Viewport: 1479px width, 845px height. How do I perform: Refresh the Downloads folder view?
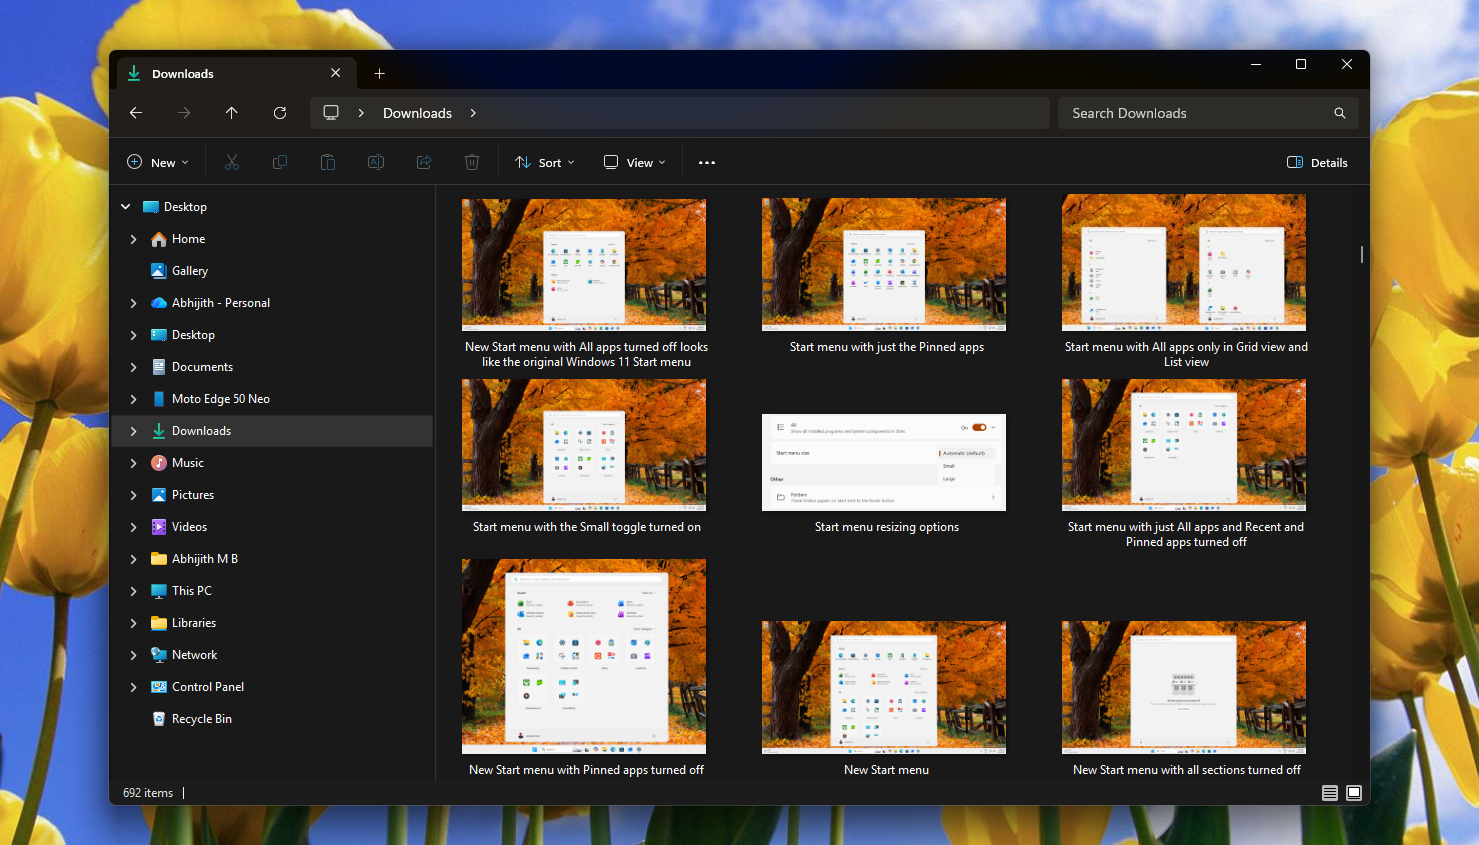(280, 113)
